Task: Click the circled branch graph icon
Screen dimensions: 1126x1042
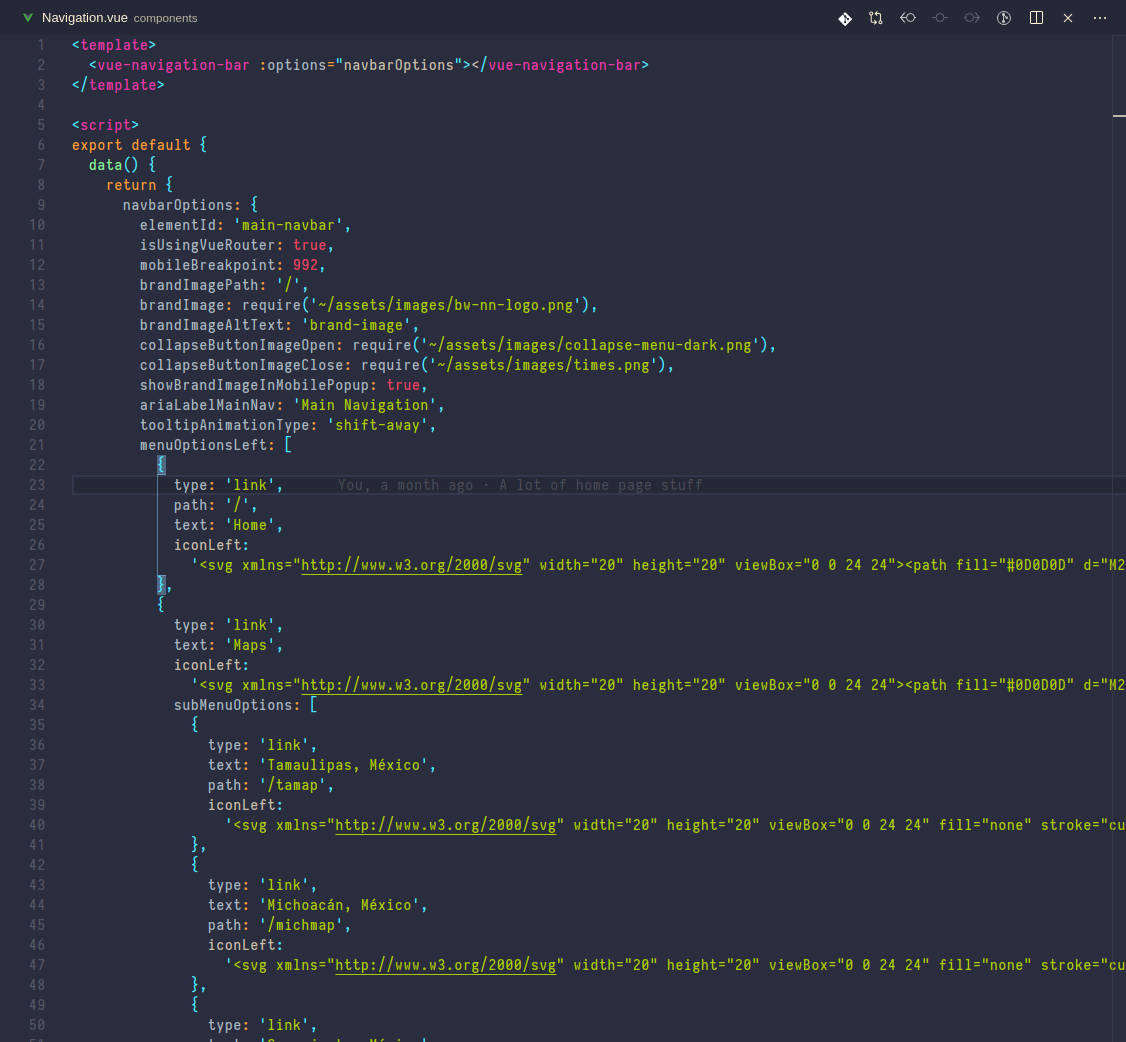Action: pos(1004,18)
